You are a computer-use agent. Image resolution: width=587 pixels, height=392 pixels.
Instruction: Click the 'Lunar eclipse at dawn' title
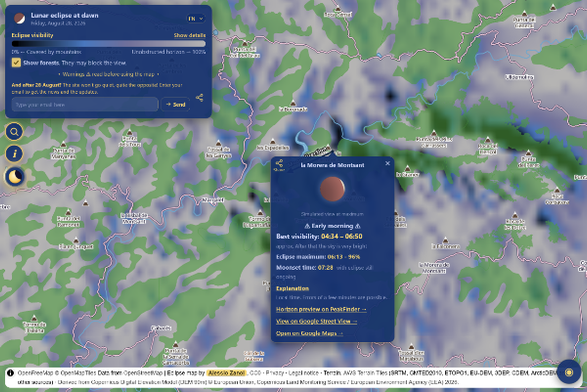64,15
